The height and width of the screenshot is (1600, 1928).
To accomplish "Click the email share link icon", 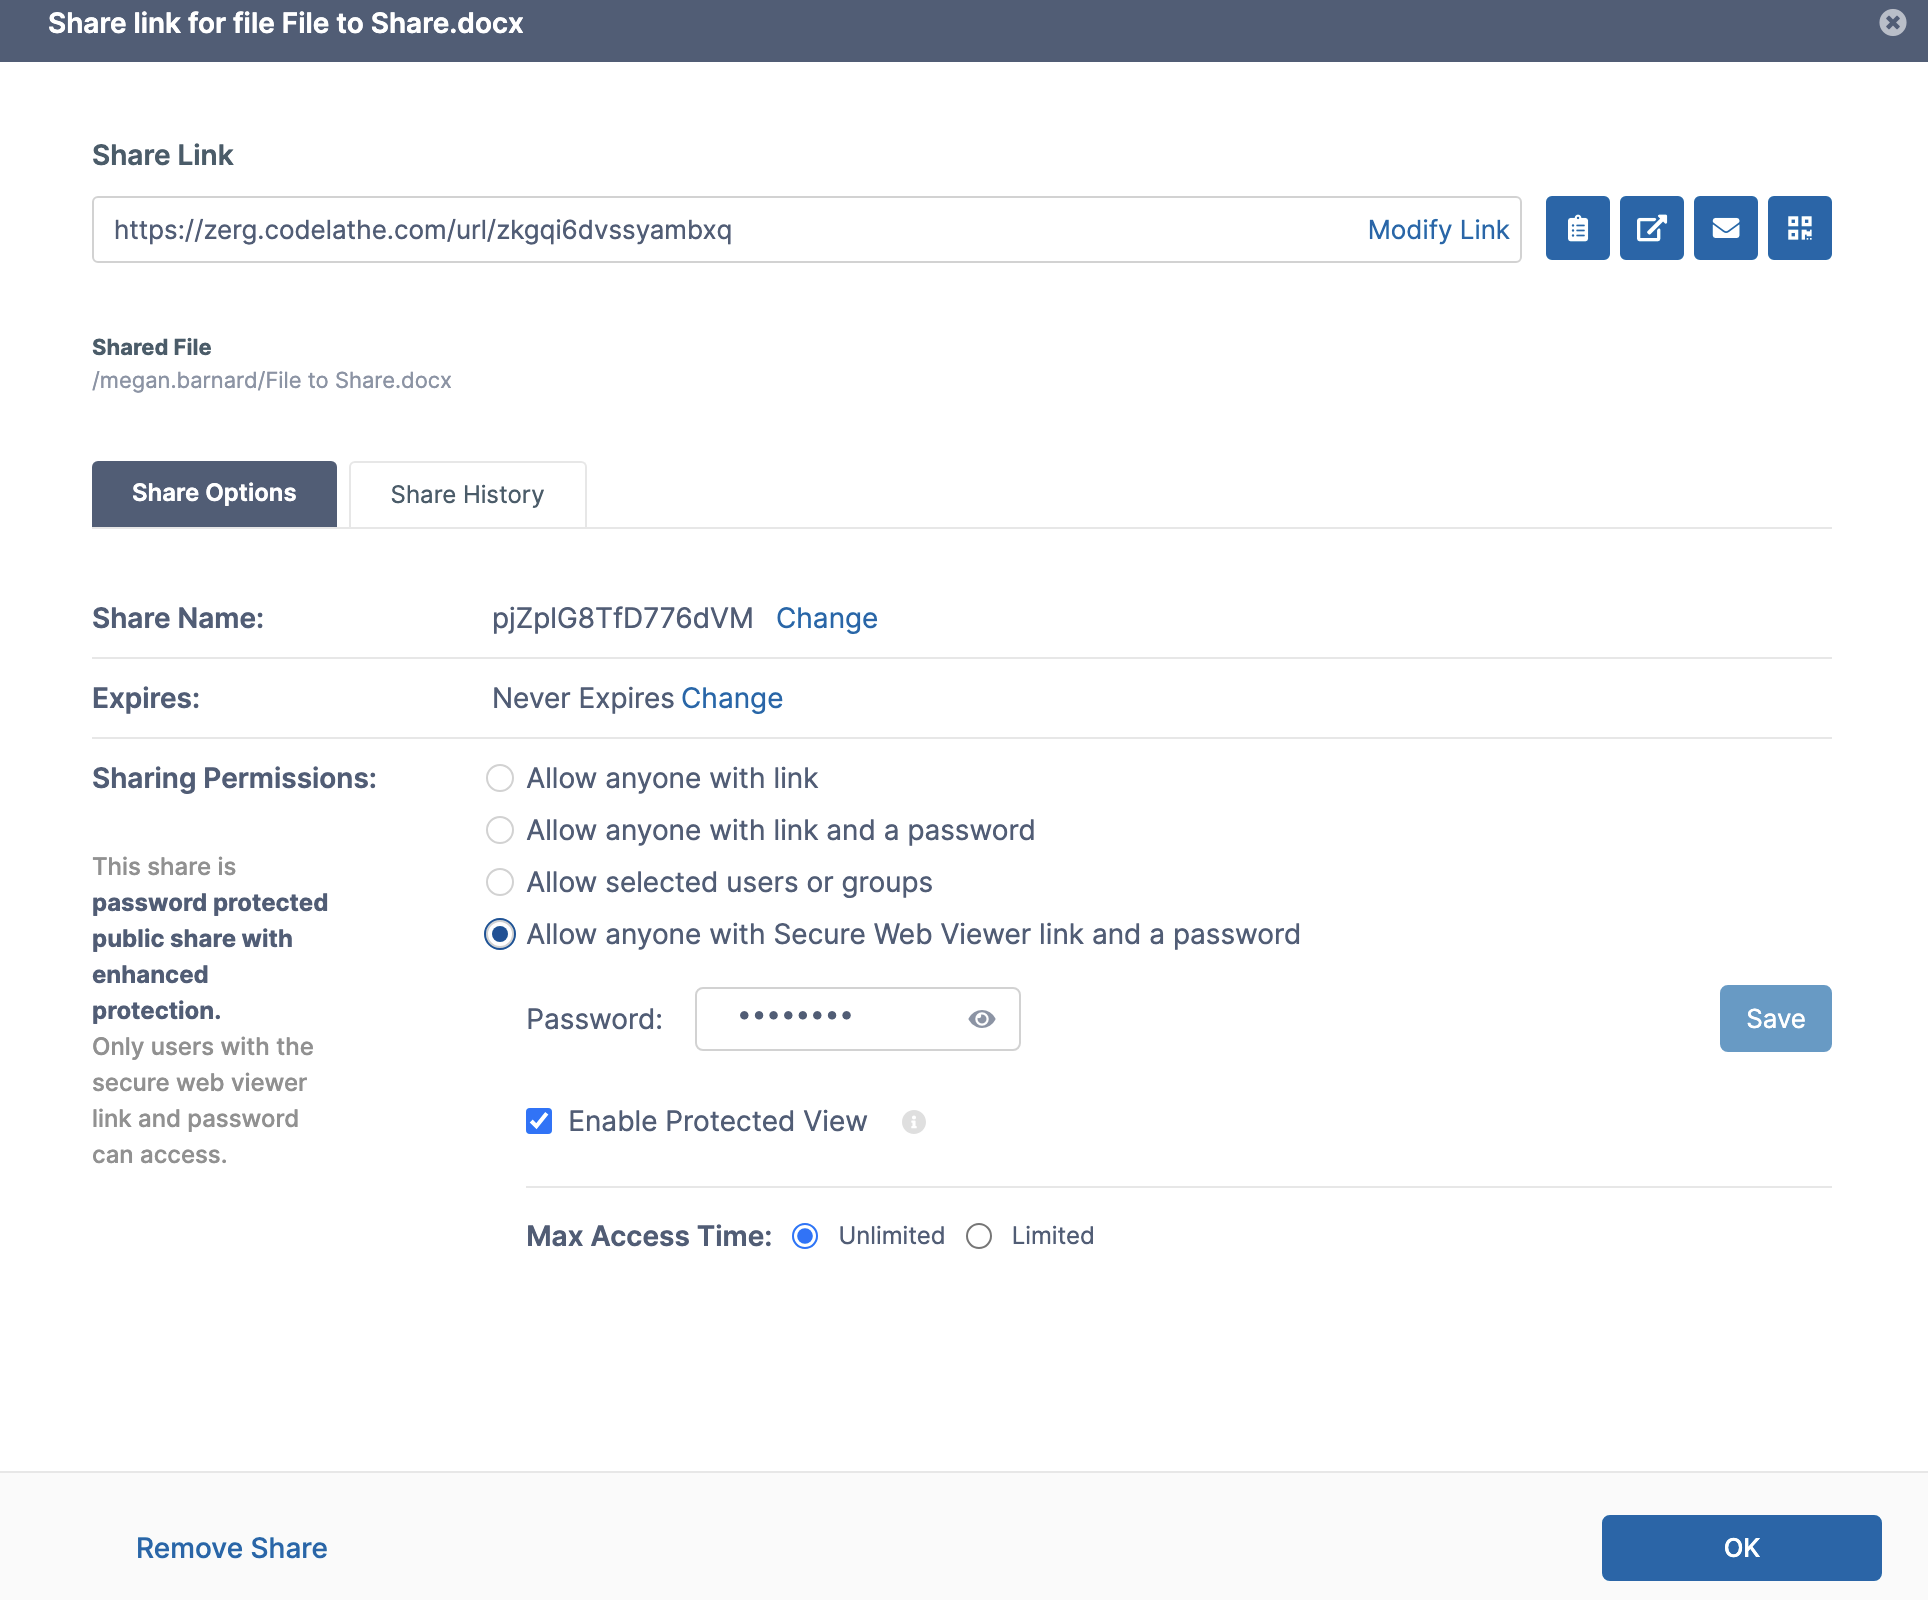I will (x=1725, y=228).
